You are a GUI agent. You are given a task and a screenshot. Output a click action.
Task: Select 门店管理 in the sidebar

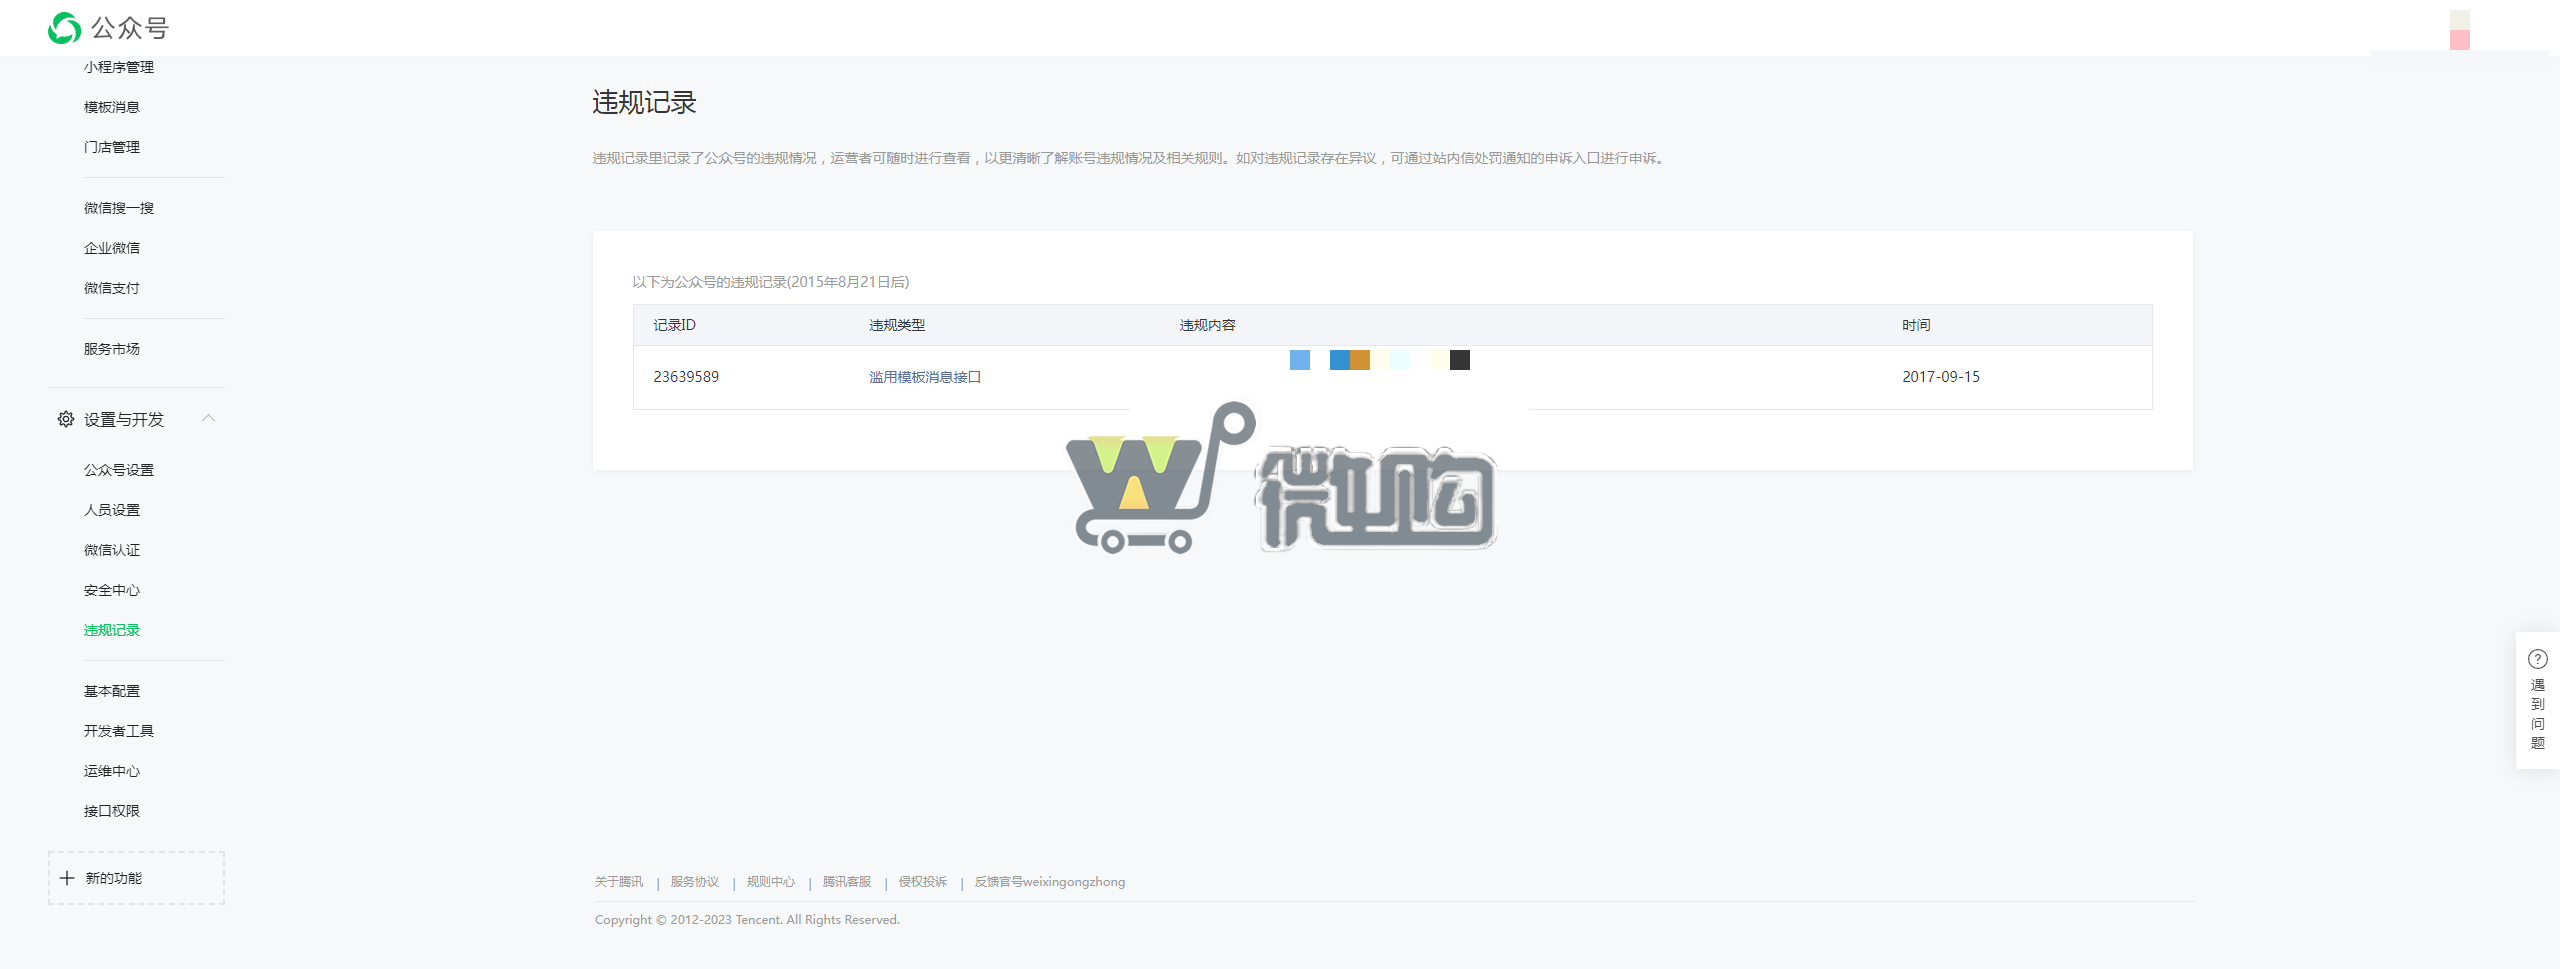tap(112, 147)
